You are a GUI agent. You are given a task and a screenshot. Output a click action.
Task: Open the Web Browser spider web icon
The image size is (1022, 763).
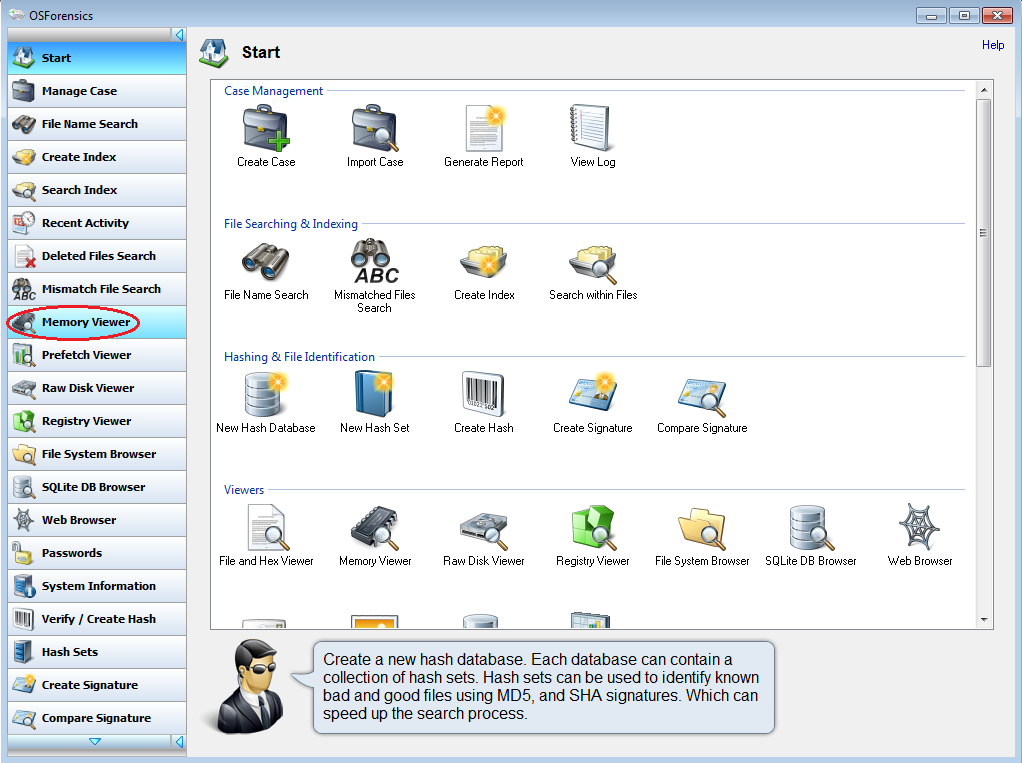tap(920, 527)
